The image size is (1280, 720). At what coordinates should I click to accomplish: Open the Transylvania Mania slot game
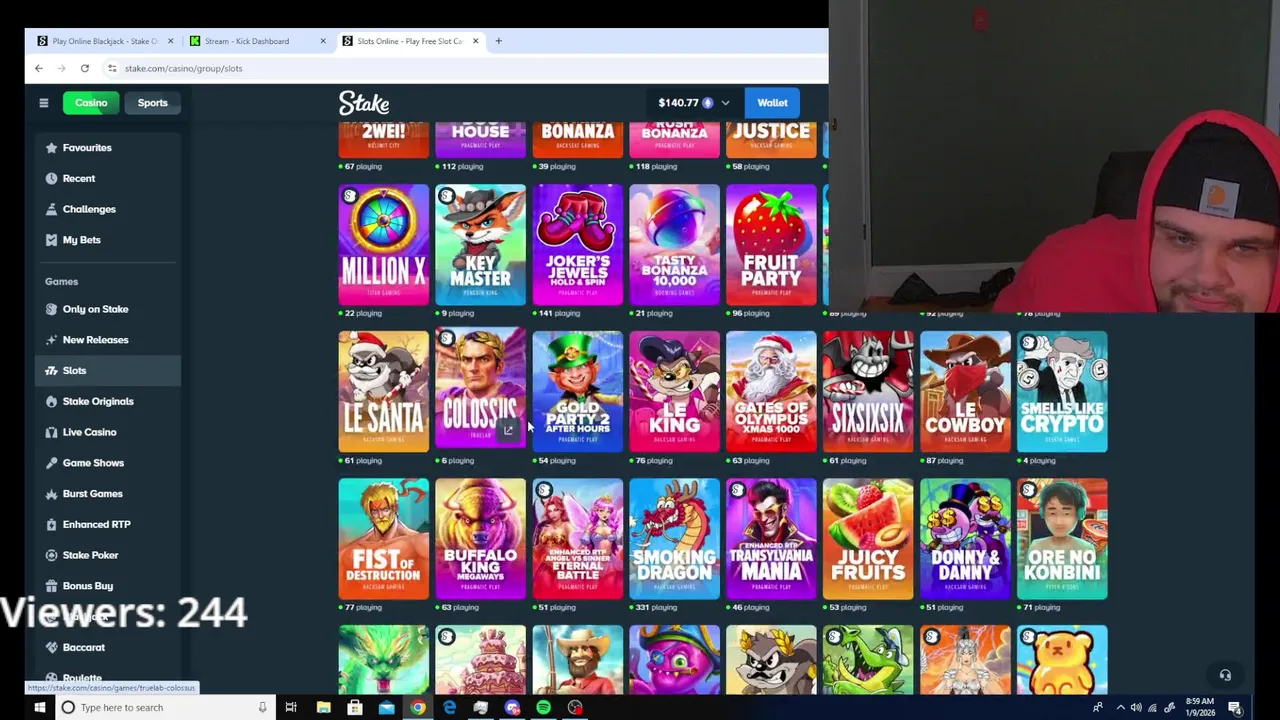[x=771, y=539]
